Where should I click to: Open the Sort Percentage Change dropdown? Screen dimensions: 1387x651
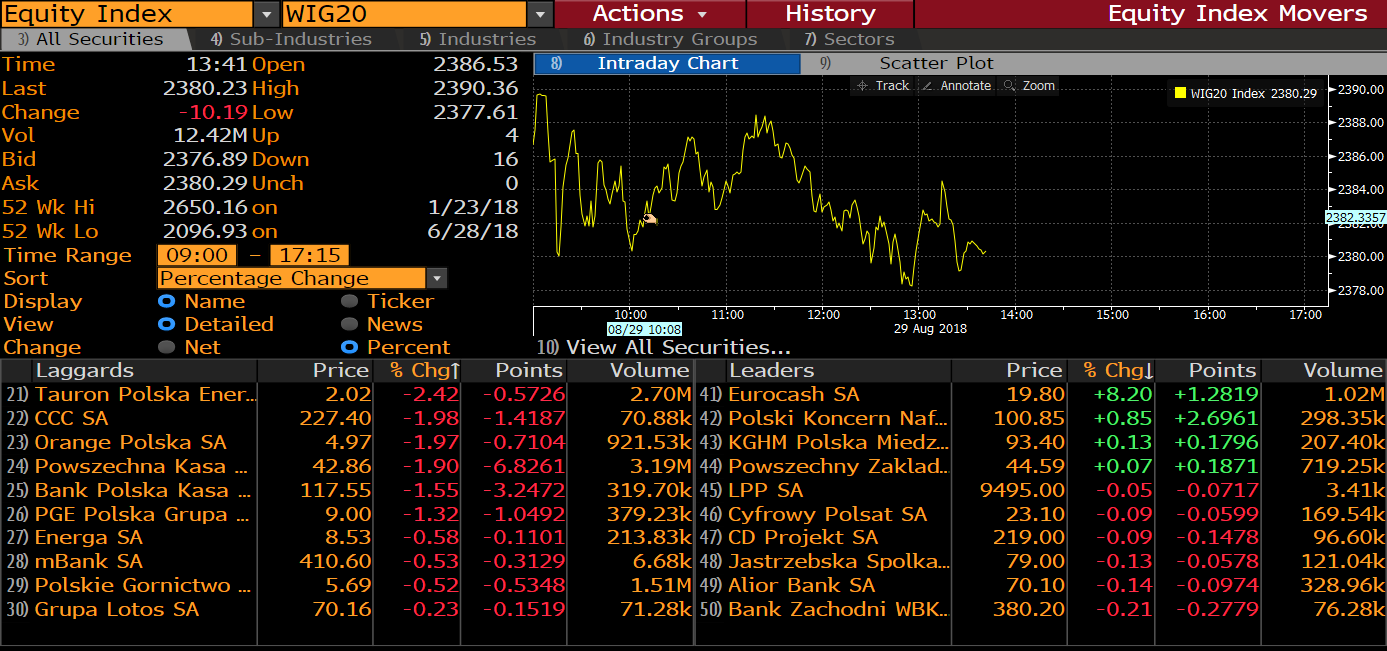[436, 279]
